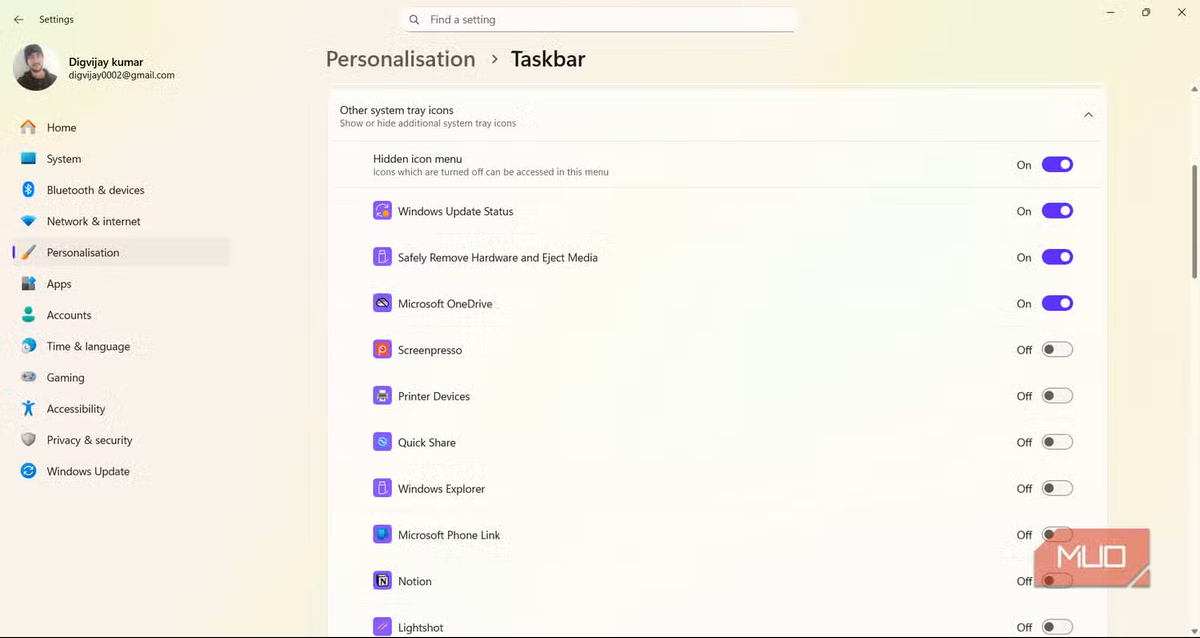Click the Other system tray icons heading
Screen dimensions: 1200x638
pos(397,110)
